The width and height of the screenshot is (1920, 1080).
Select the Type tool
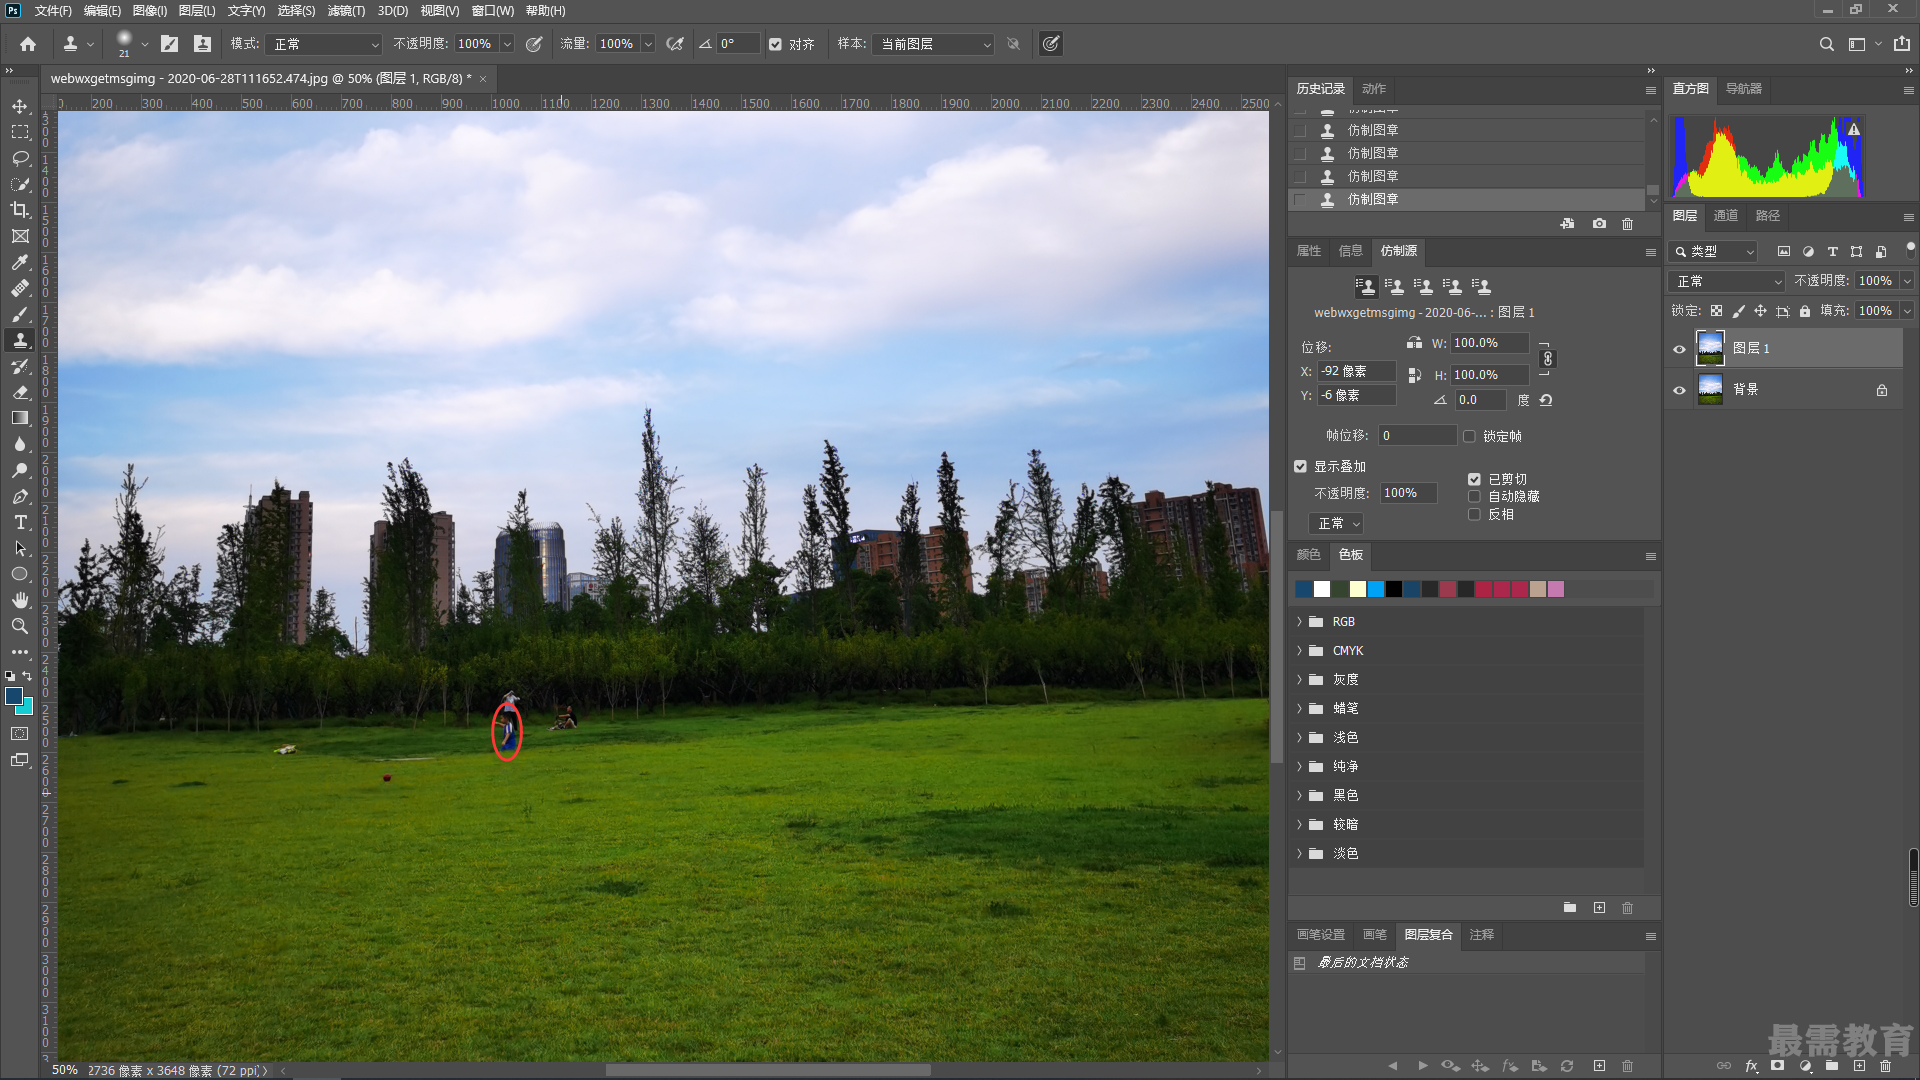click(x=20, y=522)
